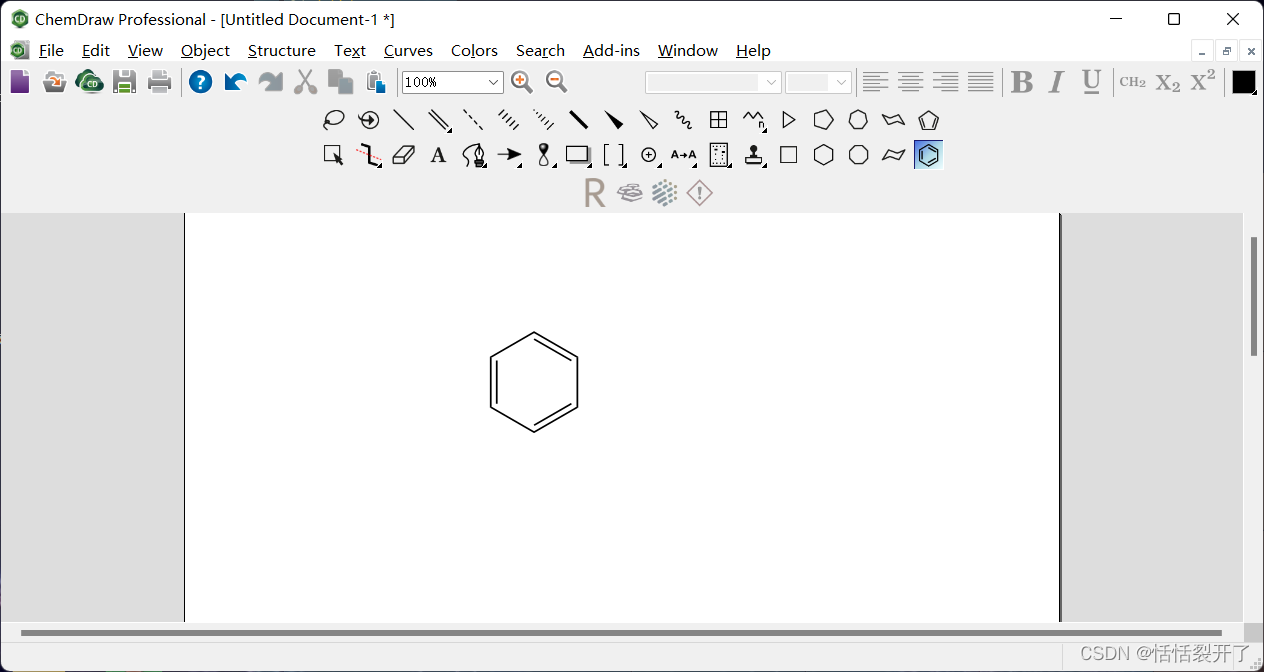The height and width of the screenshot is (672, 1264).
Task: Select the Table tool
Action: (x=718, y=120)
